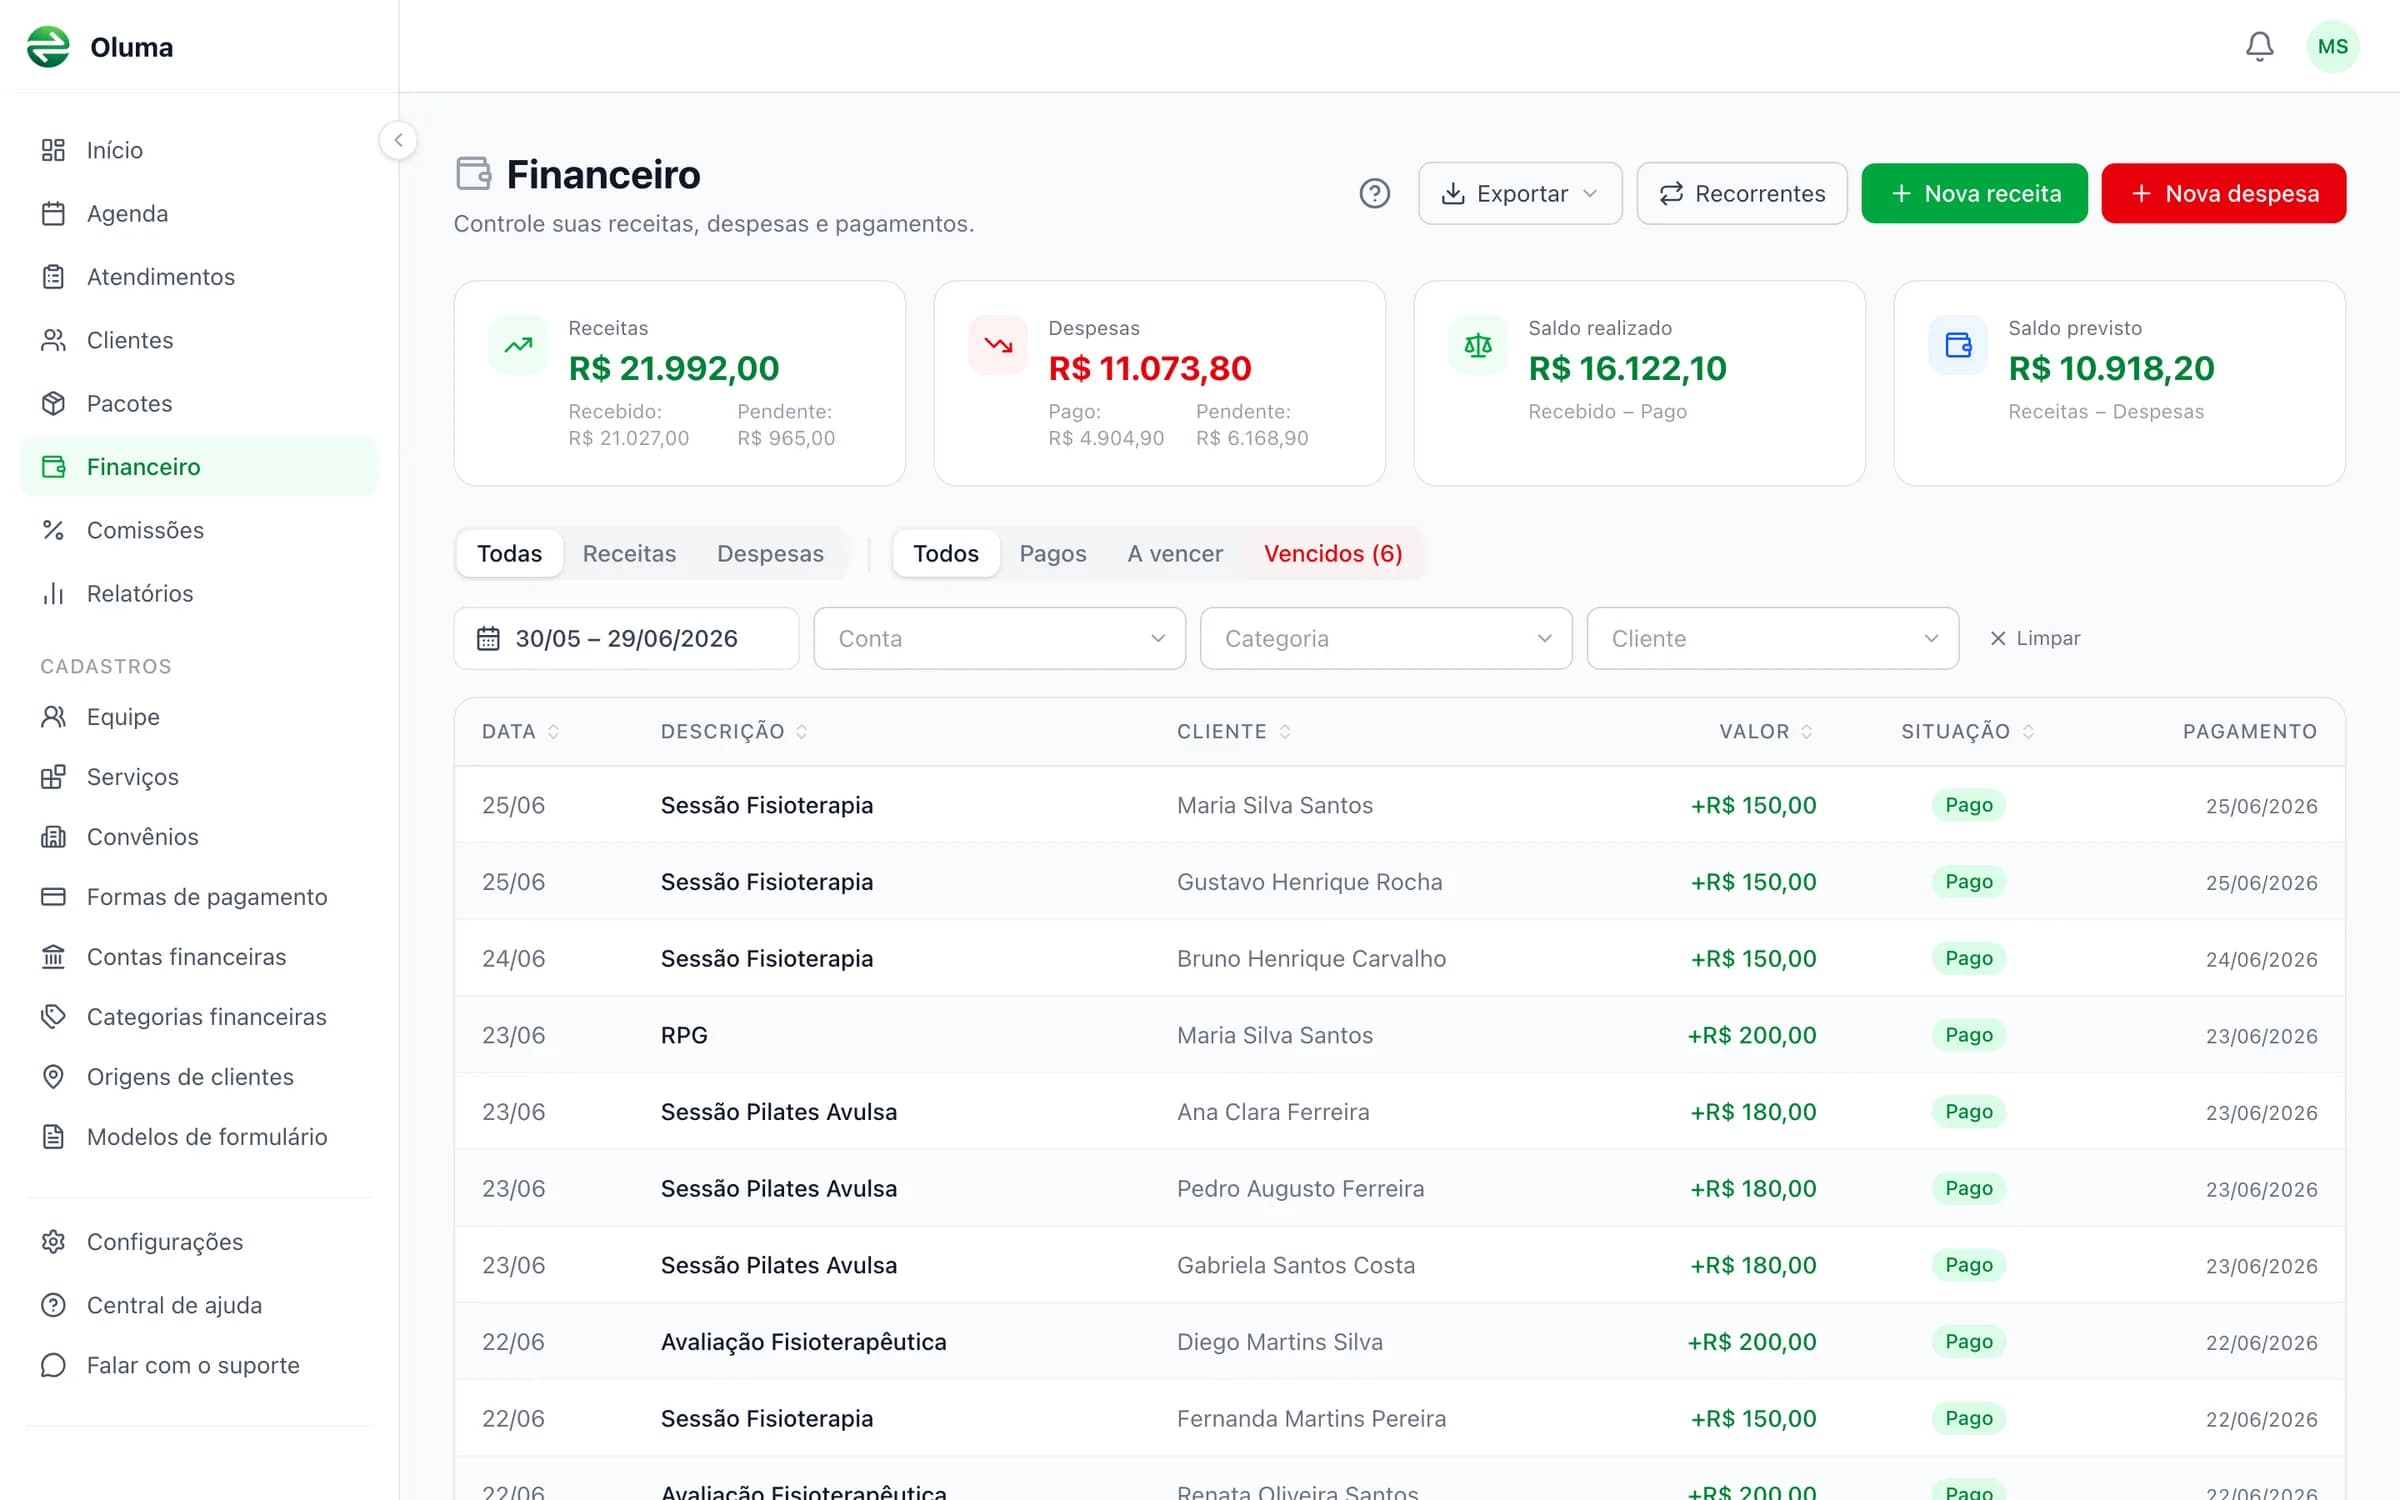Open the Categoria filter dropdown
This screenshot has width=2400, height=1500.
click(x=1386, y=638)
